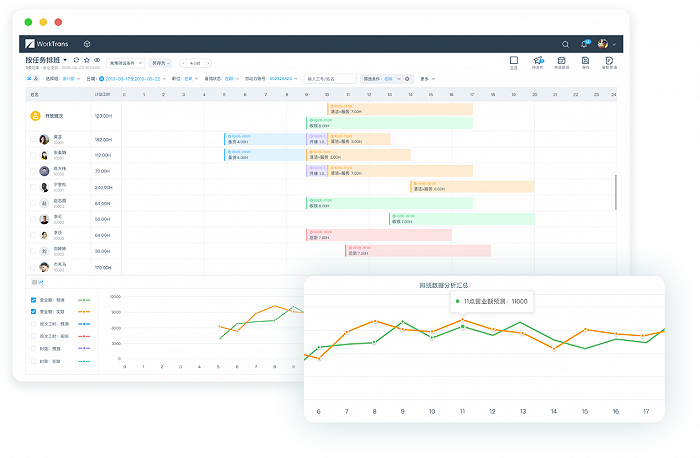
Task: Click the save document toolbar icon
Action: [585, 60]
